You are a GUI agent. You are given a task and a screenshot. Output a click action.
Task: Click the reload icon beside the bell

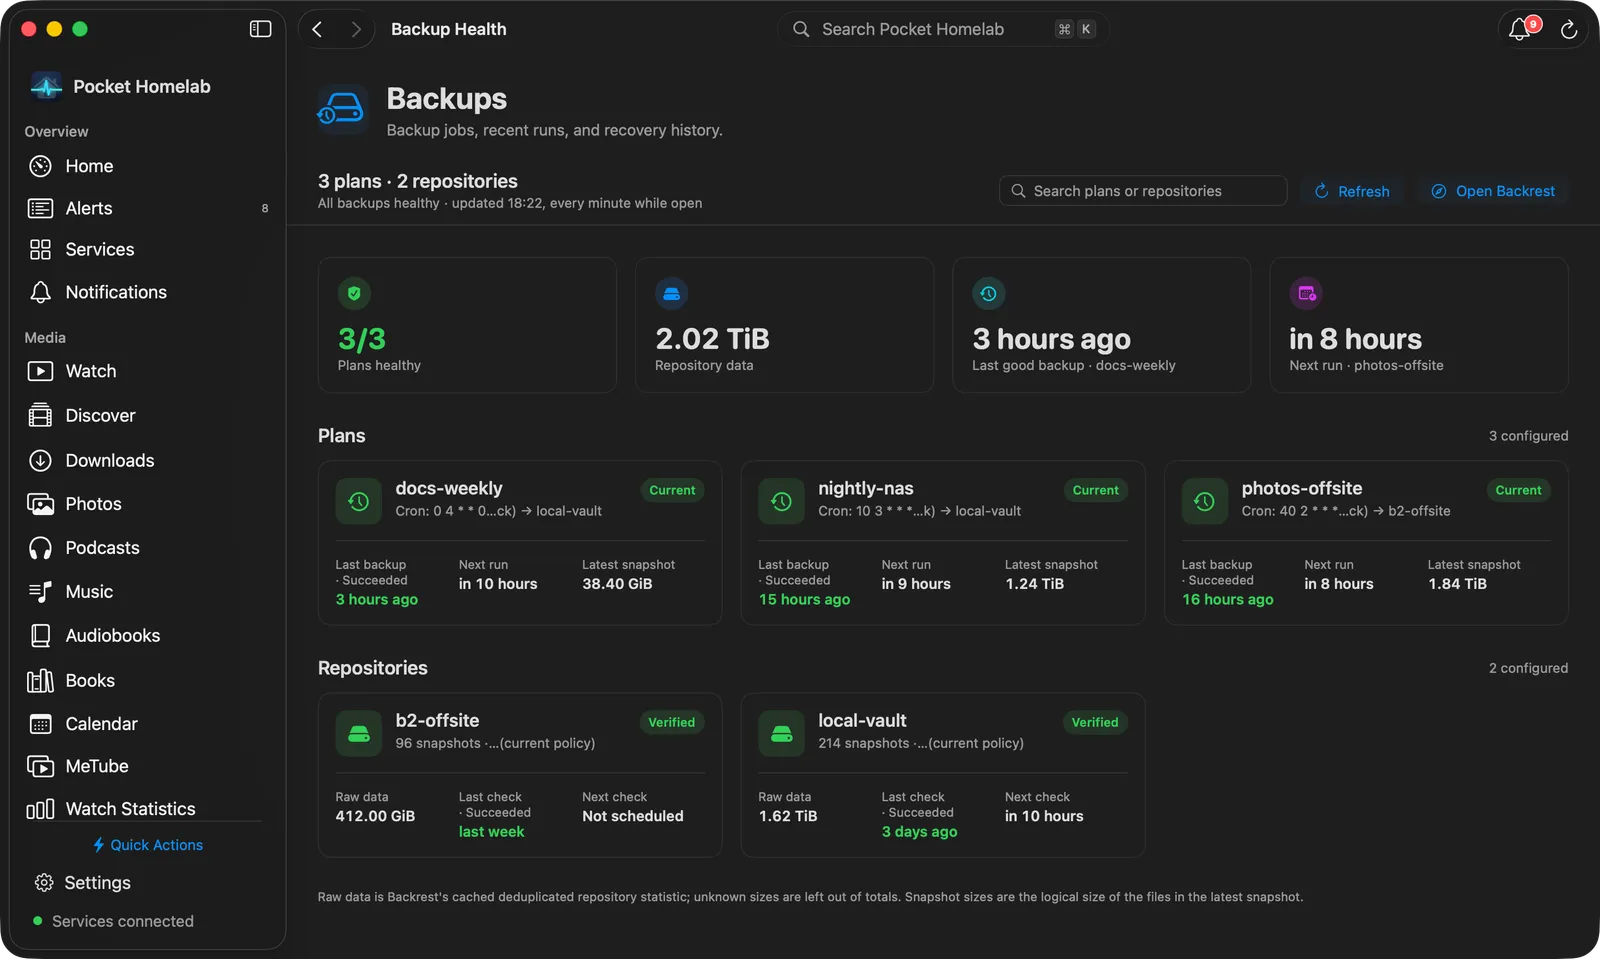[1569, 30]
